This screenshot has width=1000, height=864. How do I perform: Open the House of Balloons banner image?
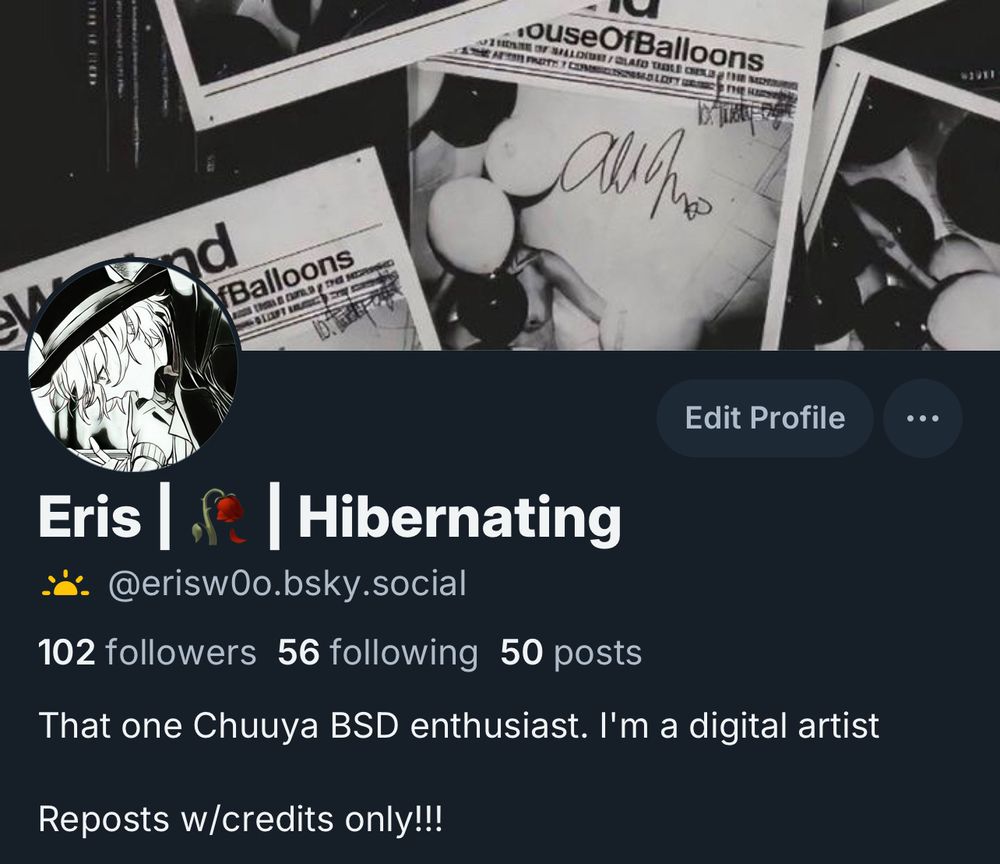click(x=500, y=175)
